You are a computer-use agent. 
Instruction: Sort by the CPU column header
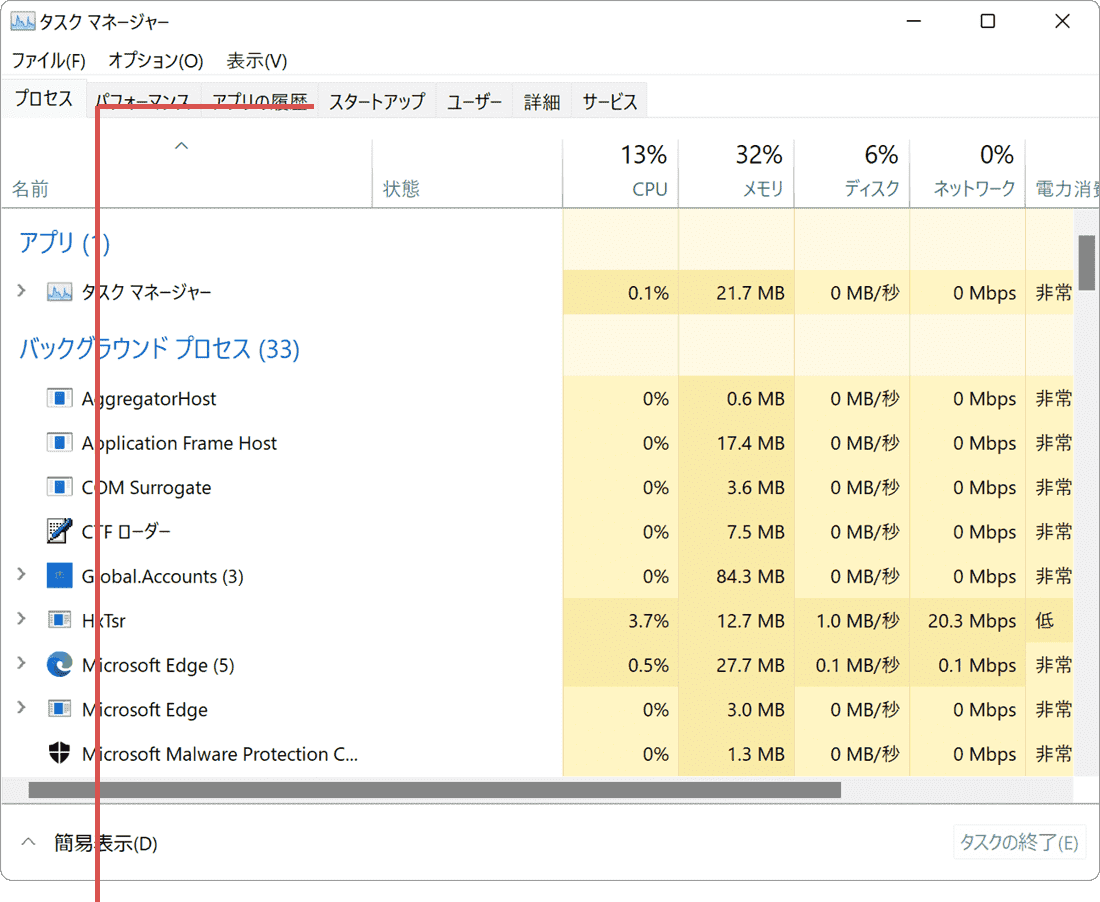[620, 172]
